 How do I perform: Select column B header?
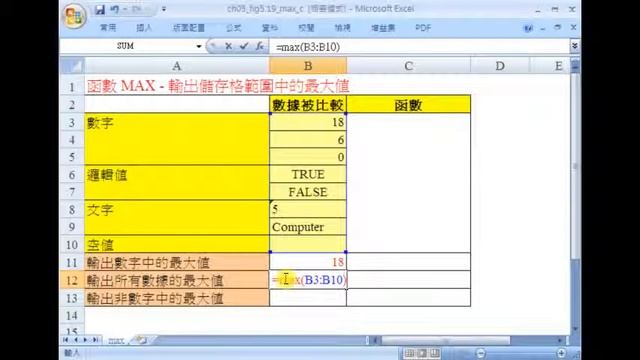pos(308,66)
